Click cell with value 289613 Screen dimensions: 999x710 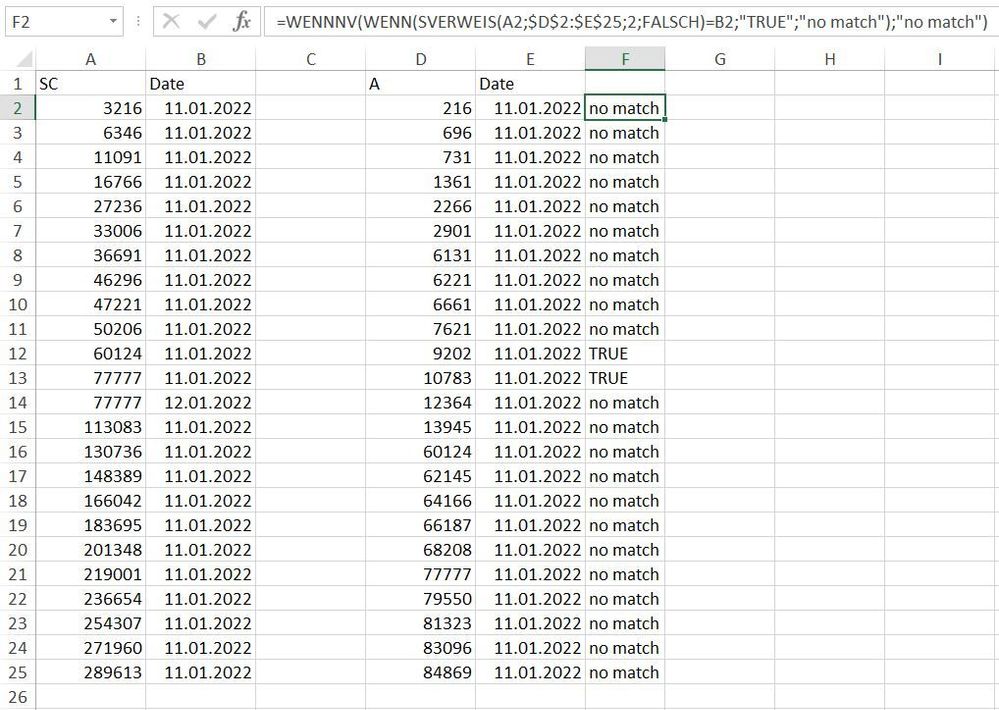[90, 672]
